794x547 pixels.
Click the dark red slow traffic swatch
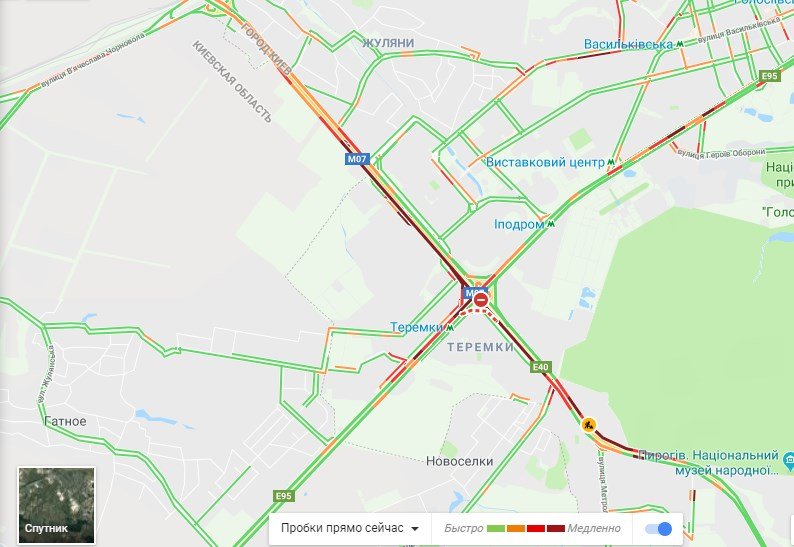555,528
